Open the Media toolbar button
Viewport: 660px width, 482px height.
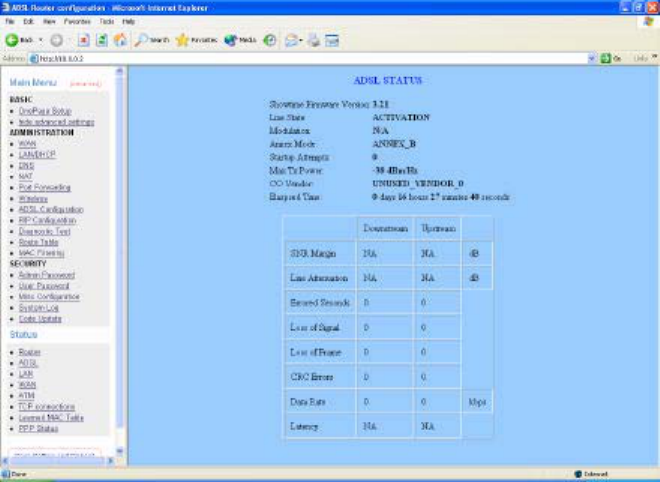tap(240, 40)
